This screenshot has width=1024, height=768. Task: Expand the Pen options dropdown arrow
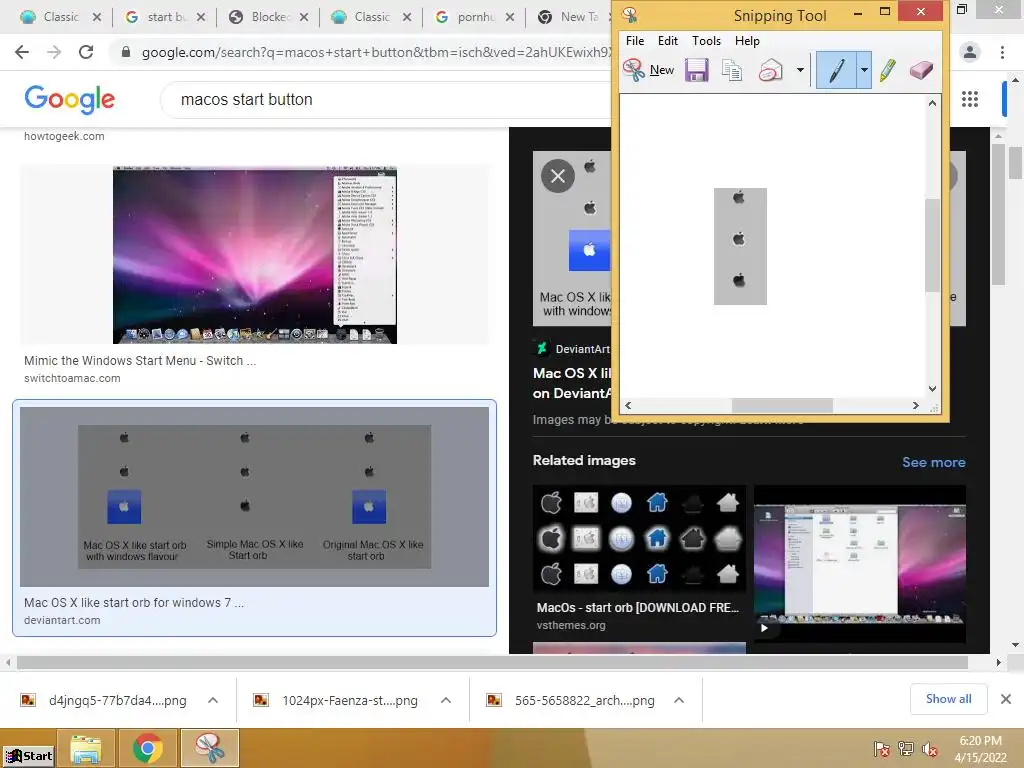[864, 70]
